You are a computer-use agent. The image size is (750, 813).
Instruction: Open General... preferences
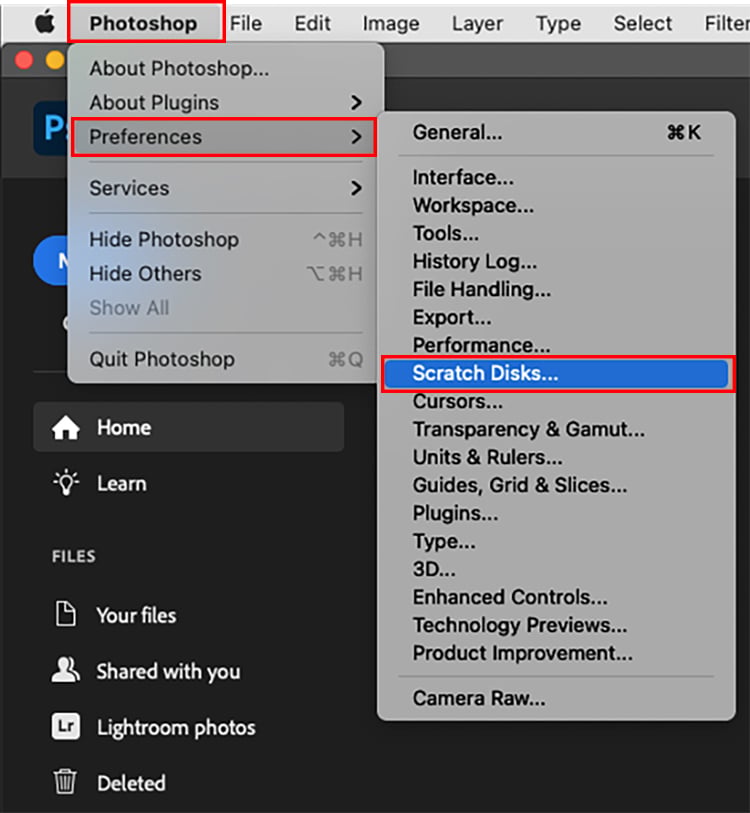click(556, 133)
